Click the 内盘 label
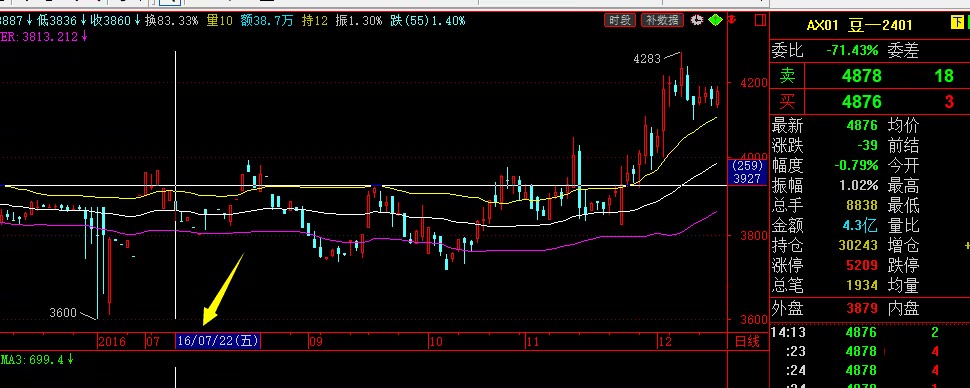 coord(903,308)
